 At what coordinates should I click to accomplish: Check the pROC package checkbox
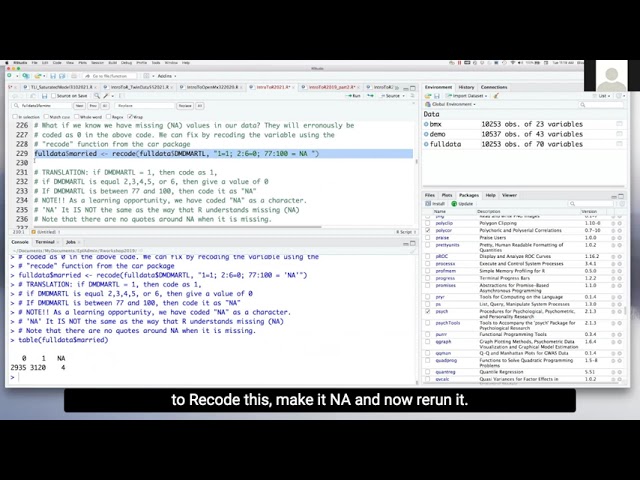point(427,256)
